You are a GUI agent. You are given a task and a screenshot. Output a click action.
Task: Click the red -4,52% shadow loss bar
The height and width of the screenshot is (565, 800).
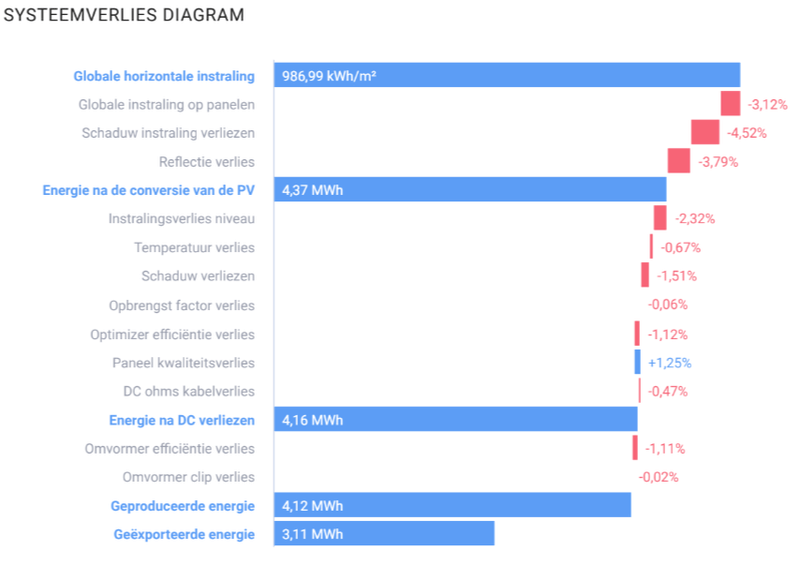click(x=705, y=132)
